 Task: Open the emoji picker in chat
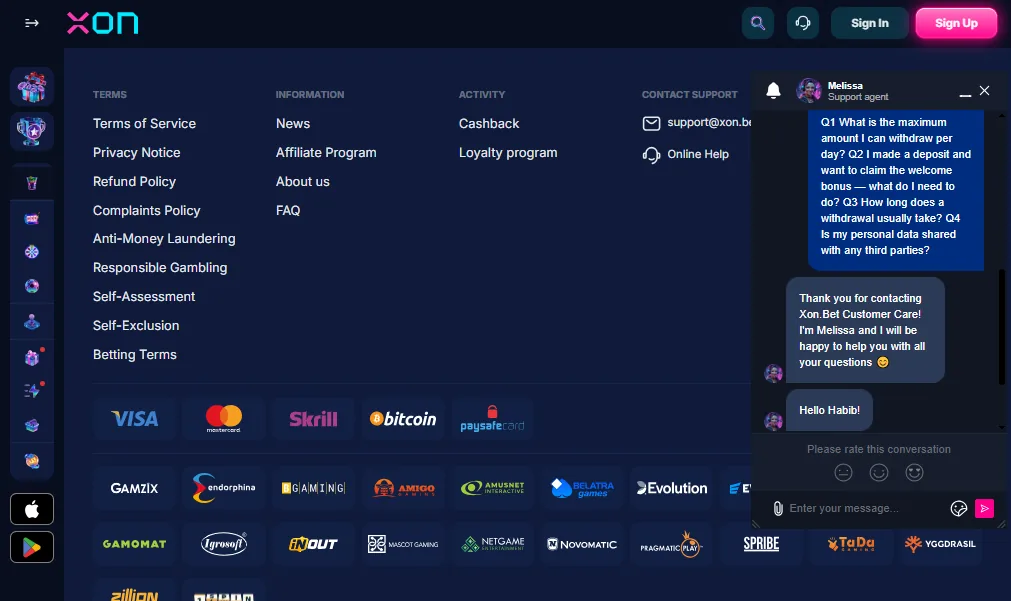tap(959, 508)
